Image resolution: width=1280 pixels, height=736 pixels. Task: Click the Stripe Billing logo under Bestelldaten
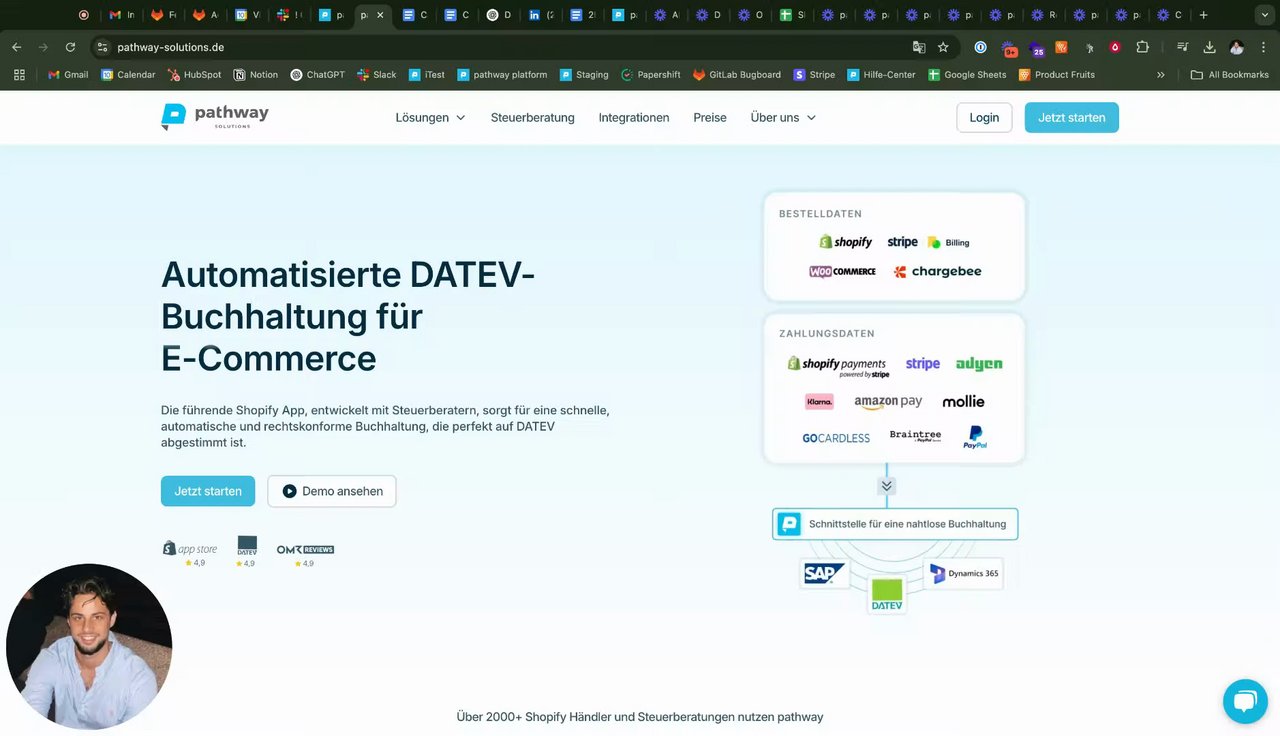[x=928, y=242]
